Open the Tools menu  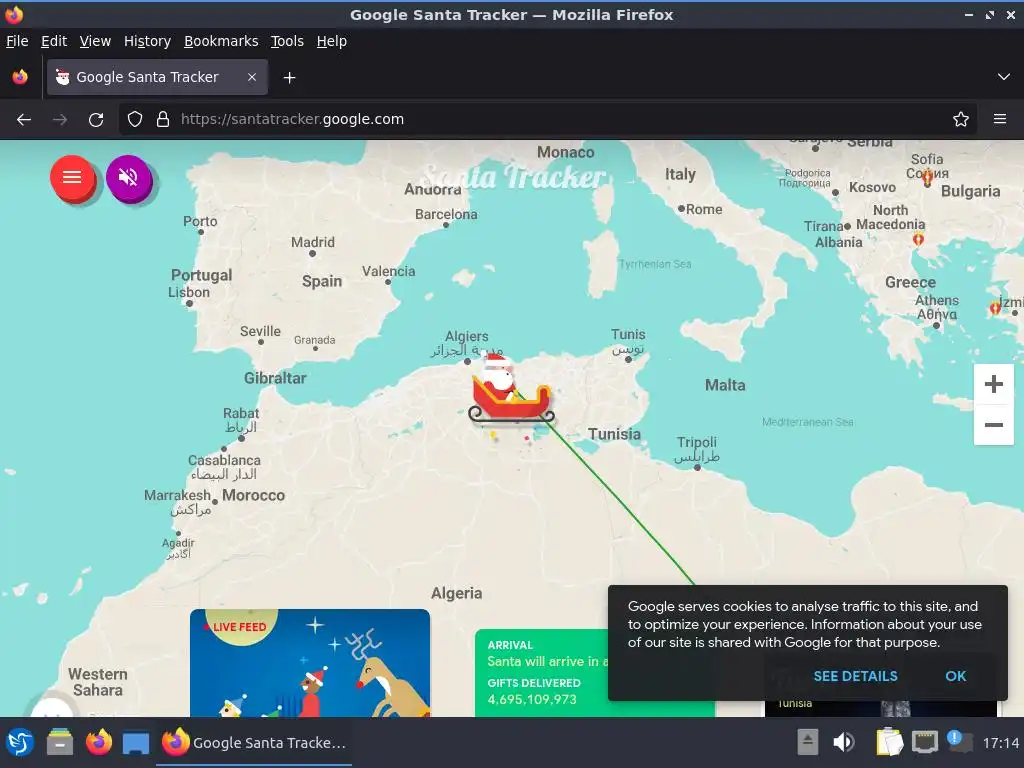pos(287,41)
